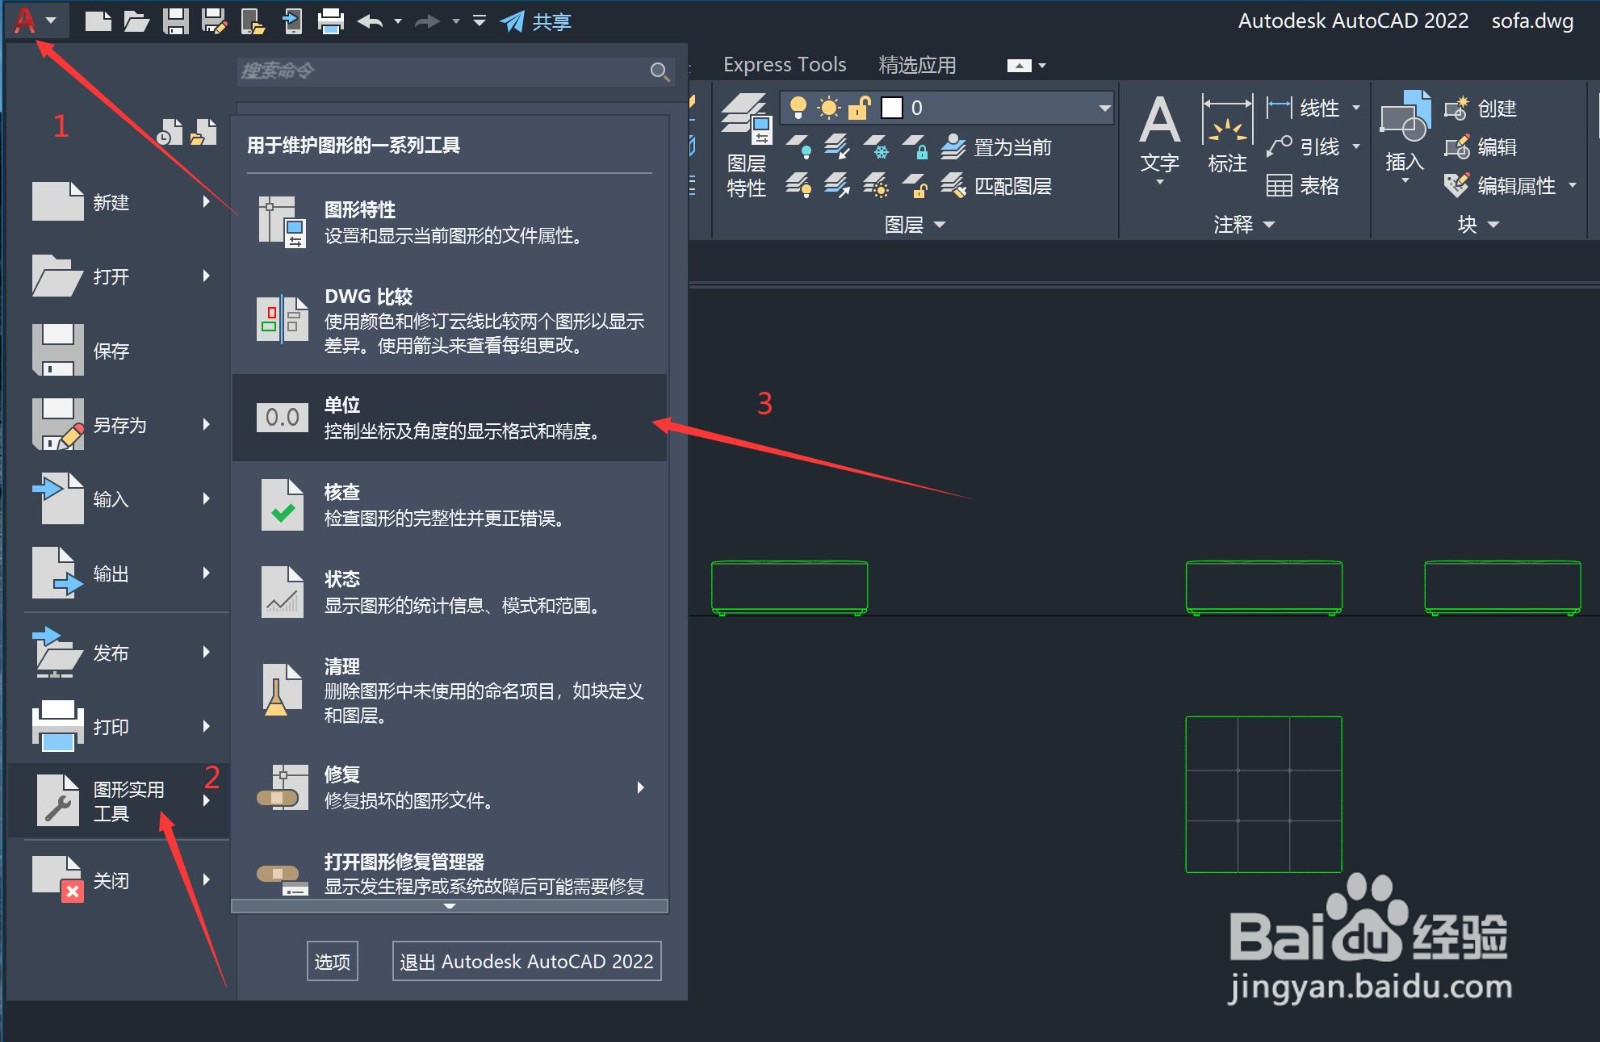Choose DWG 比较 compare entry
The width and height of the screenshot is (1600, 1042).
pos(450,320)
